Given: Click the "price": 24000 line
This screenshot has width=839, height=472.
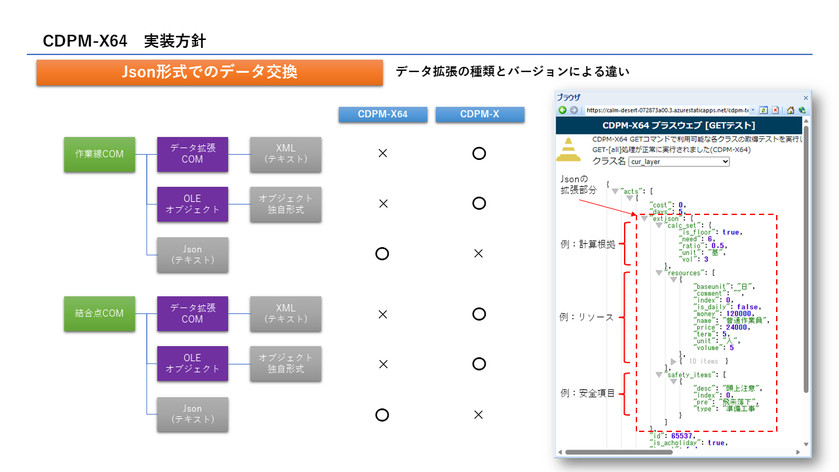Looking at the screenshot, I should tap(720, 327).
